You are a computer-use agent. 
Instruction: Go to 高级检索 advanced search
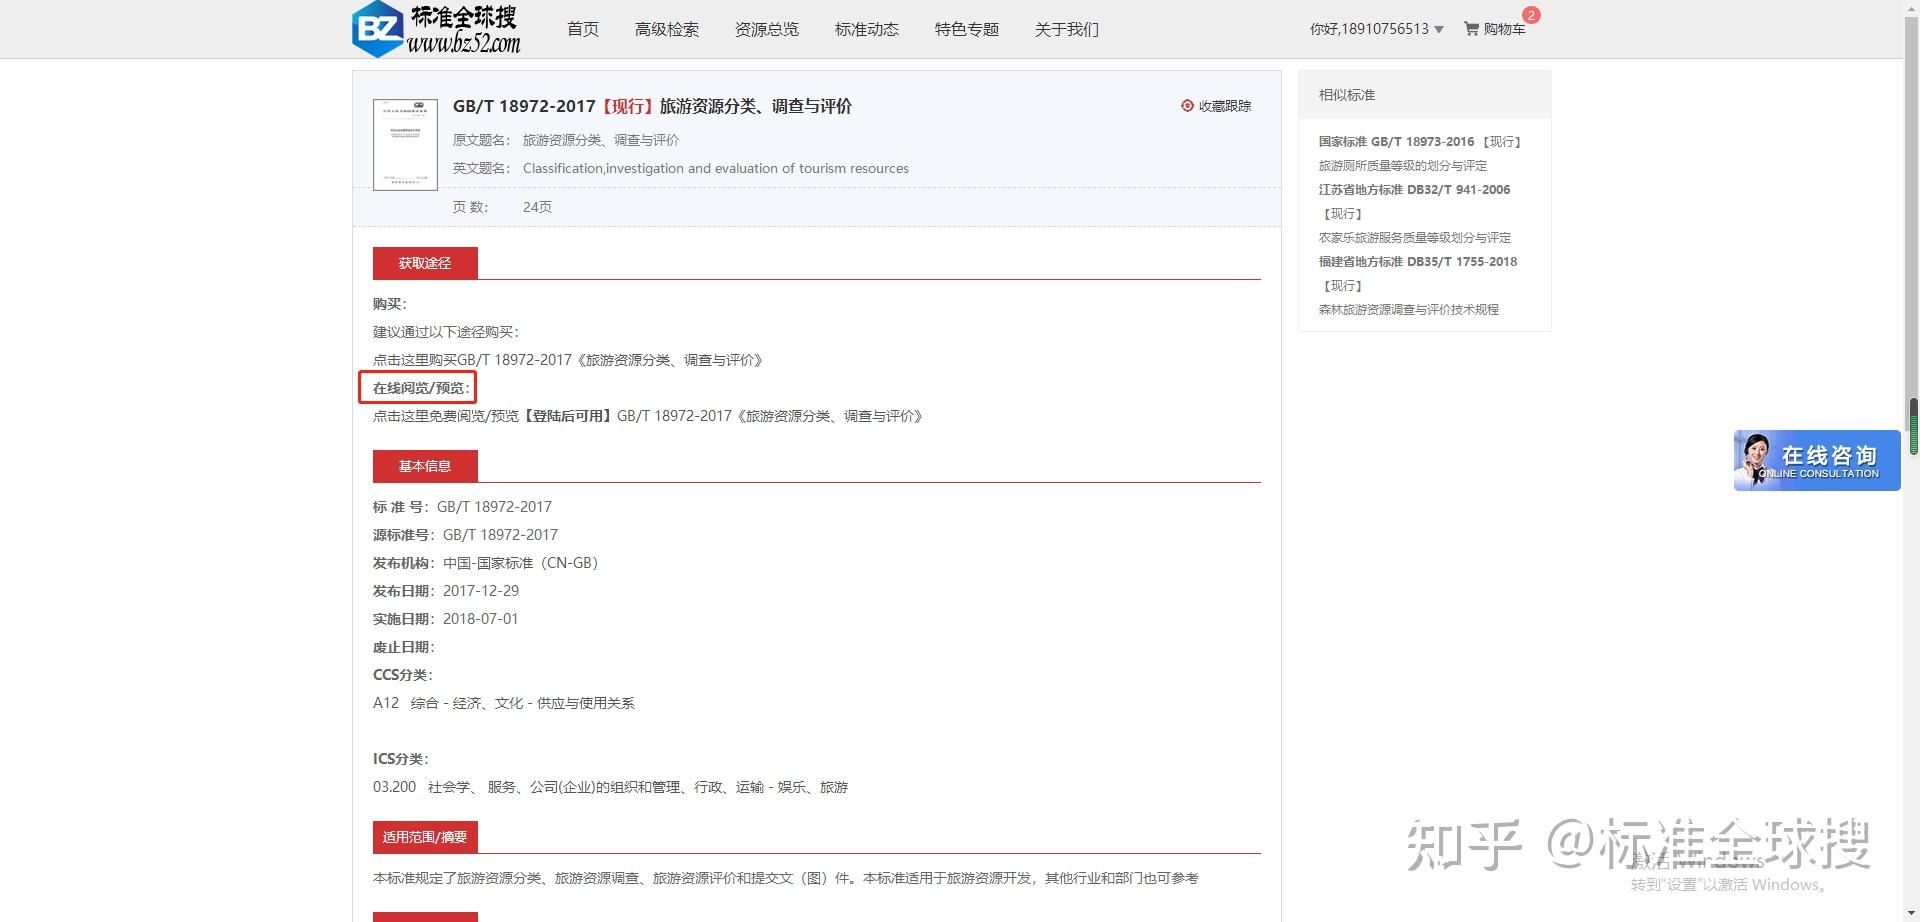[x=666, y=29]
